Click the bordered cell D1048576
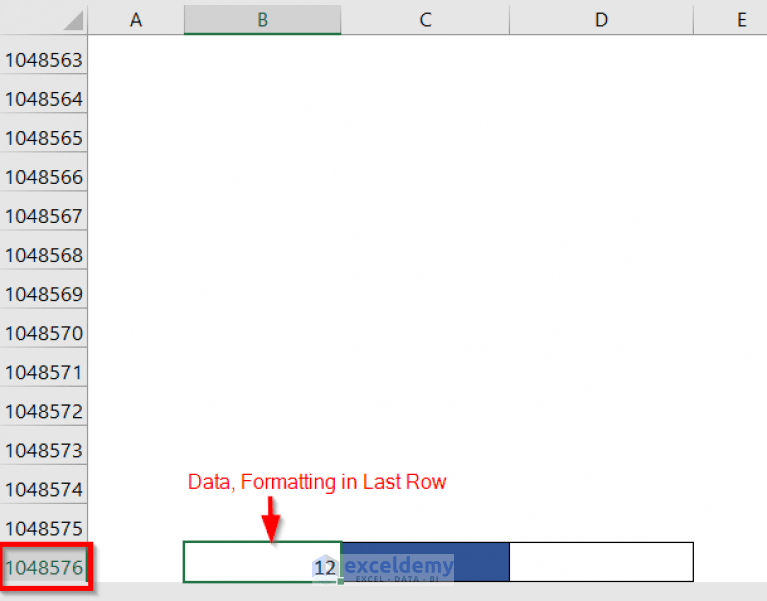 [x=601, y=562]
